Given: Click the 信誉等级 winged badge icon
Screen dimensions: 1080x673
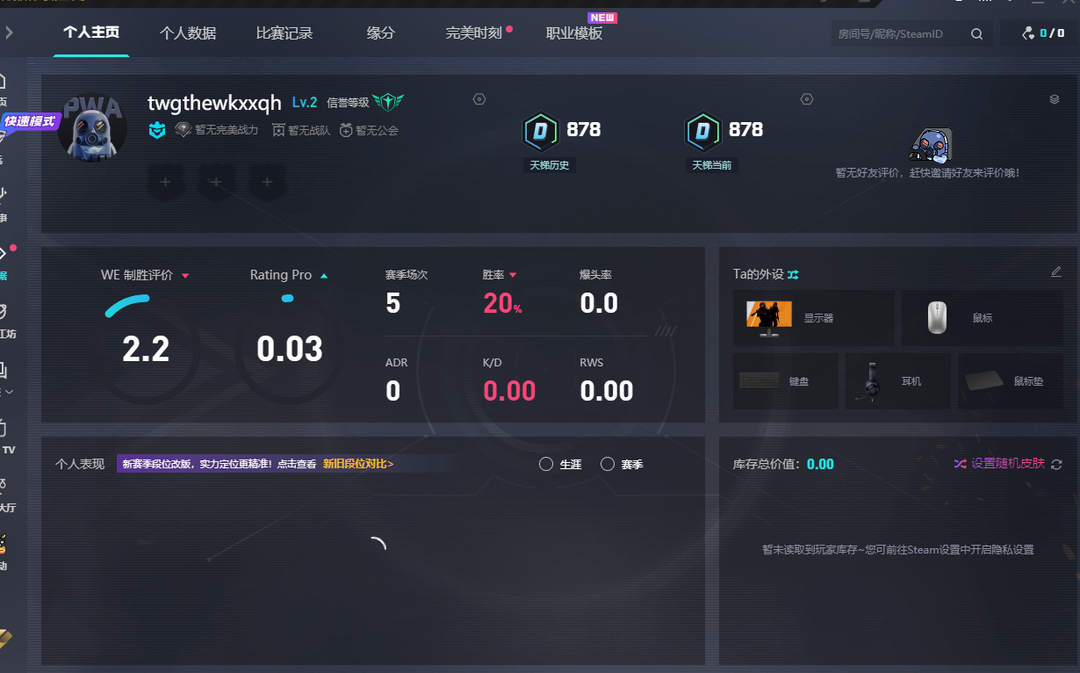Looking at the screenshot, I should pos(388,102).
